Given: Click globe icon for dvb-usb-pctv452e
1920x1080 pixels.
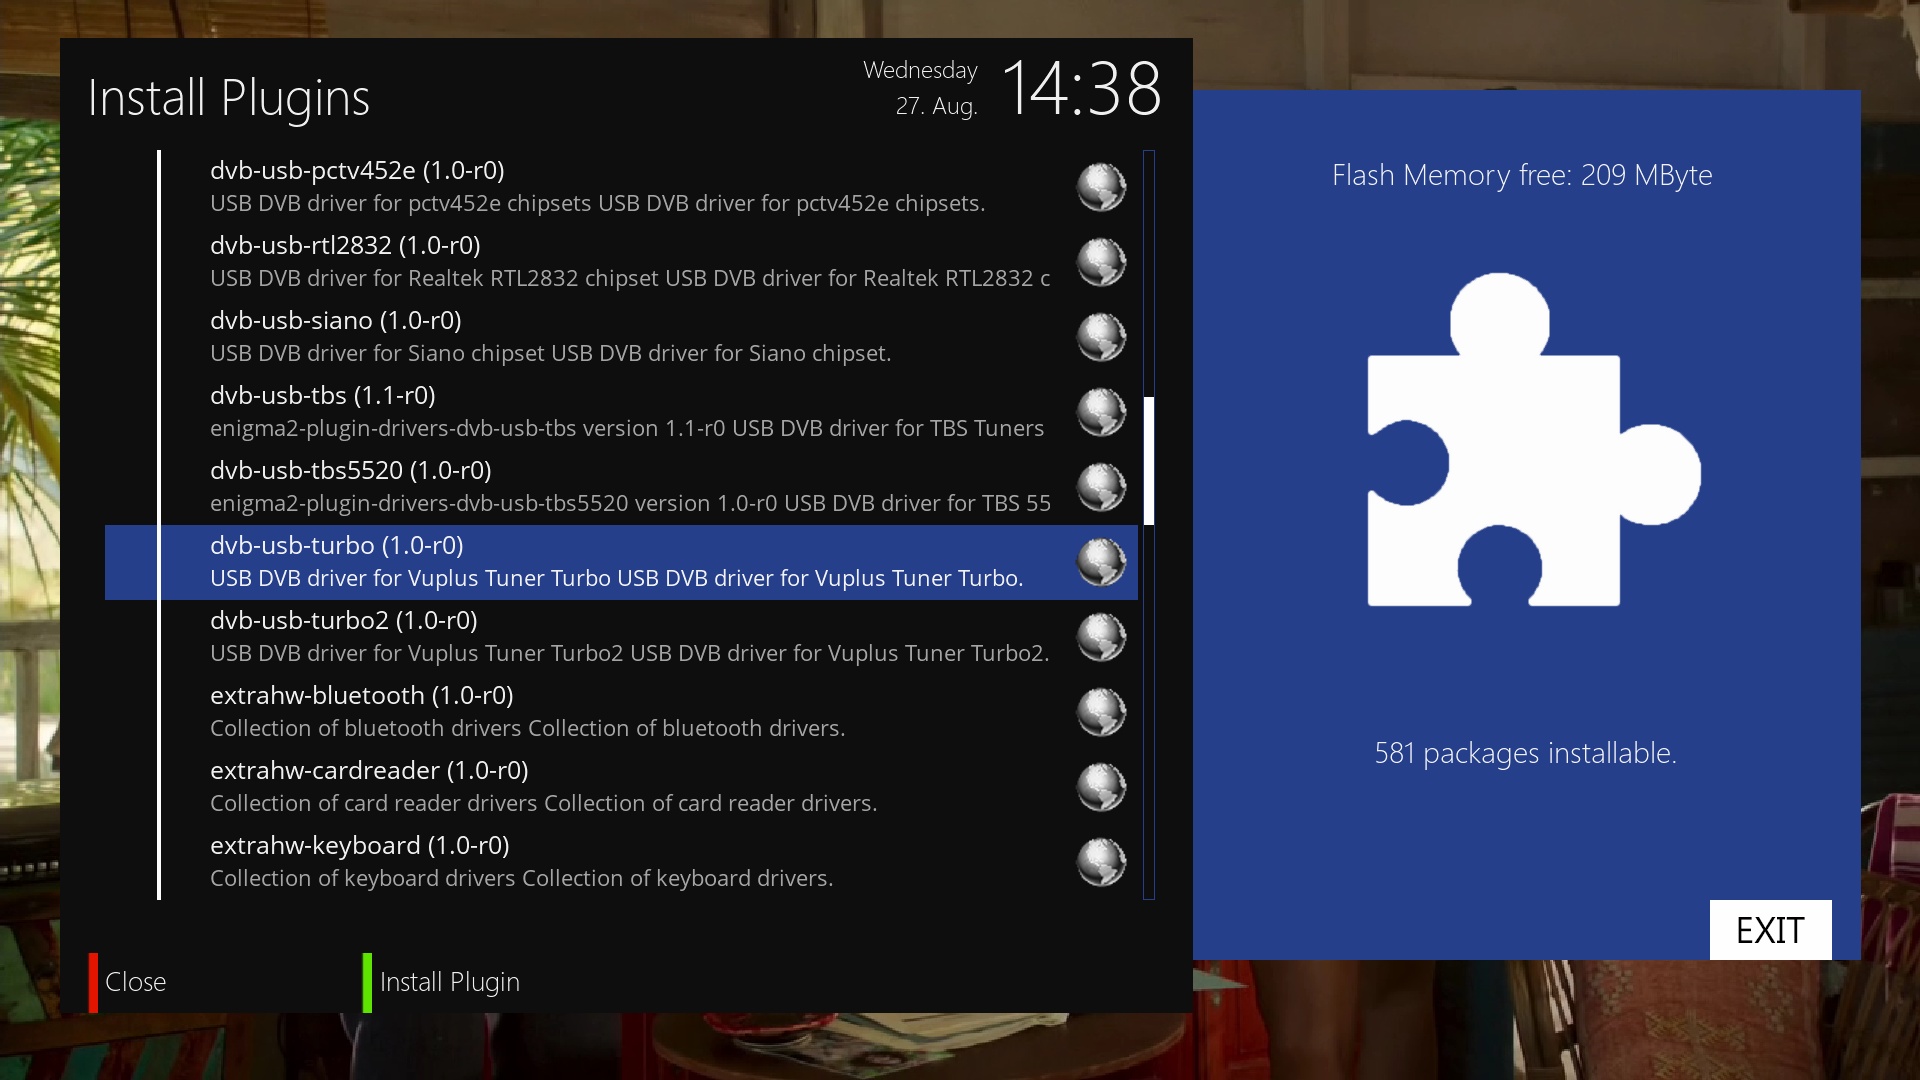Looking at the screenshot, I should 1101,187.
